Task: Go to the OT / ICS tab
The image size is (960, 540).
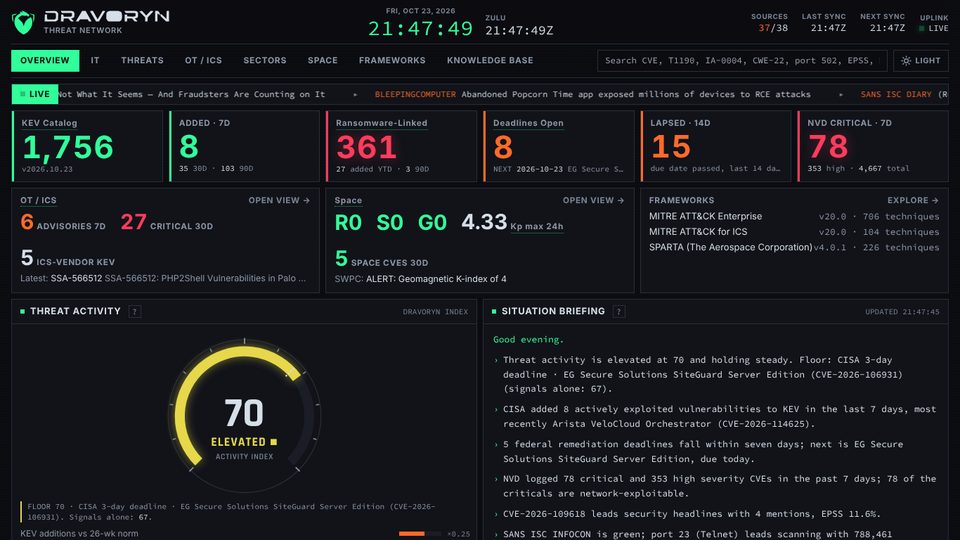Action: click(x=203, y=61)
